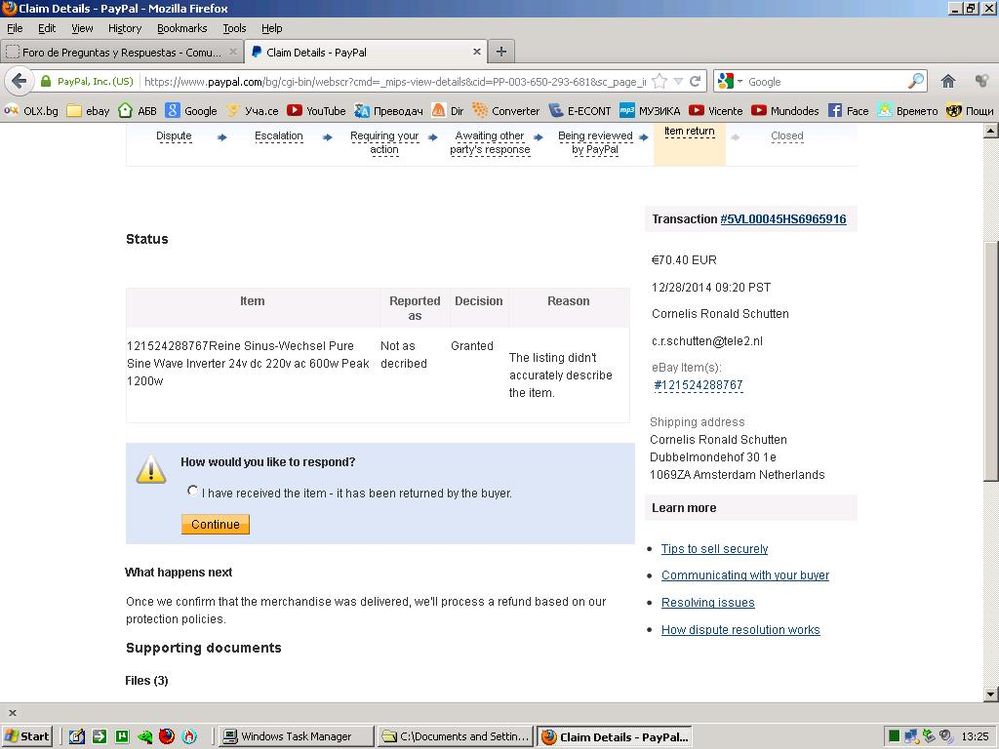This screenshot has height=749, width=999.
Task: Click 'Being reviewed by PayPal' stage label
Action: click(595, 143)
